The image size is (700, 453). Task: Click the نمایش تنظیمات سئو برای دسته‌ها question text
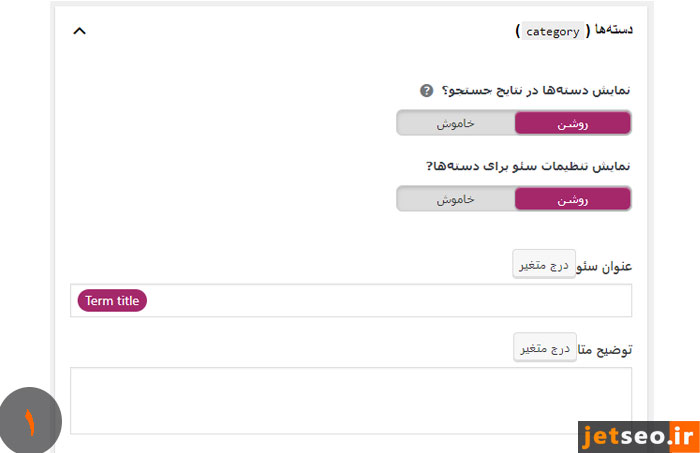tap(529, 166)
